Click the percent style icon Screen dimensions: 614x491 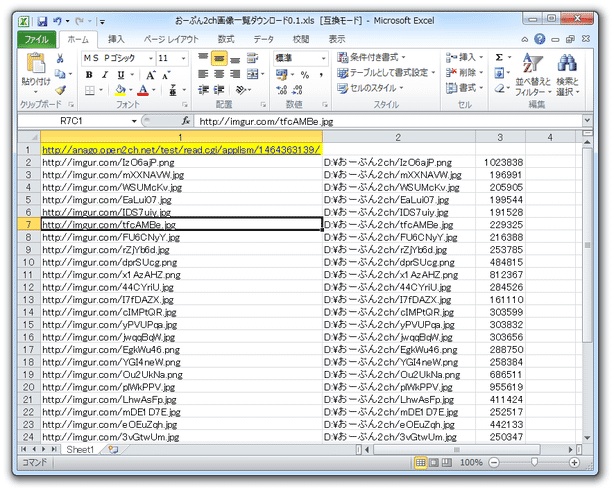point(305,75)
